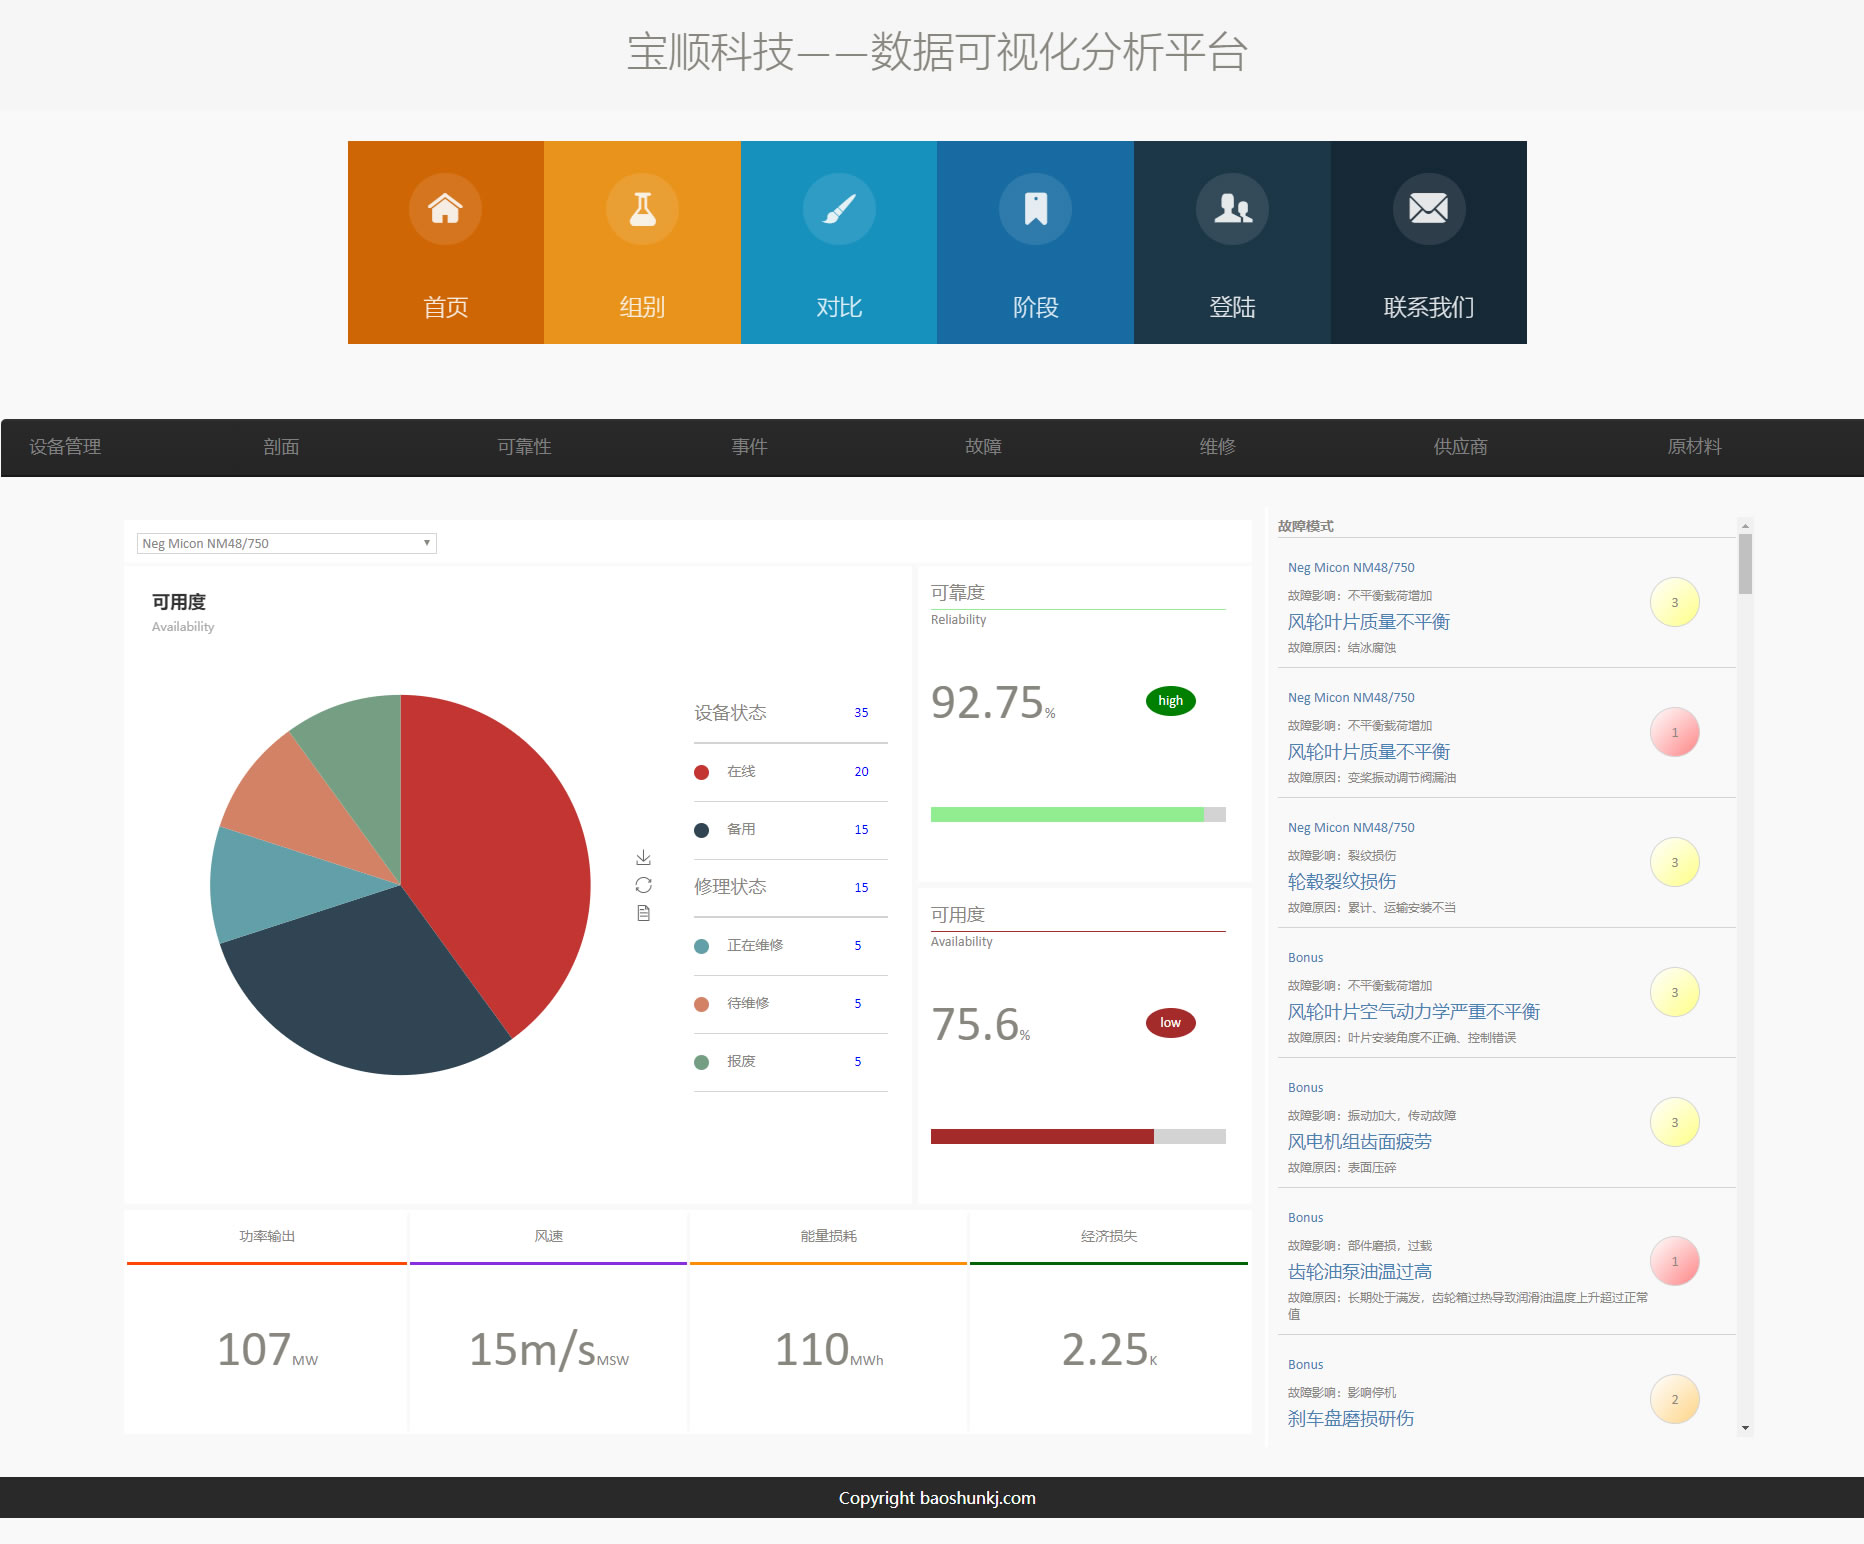Click the 对比 brush icon

(x=839, y=209)
